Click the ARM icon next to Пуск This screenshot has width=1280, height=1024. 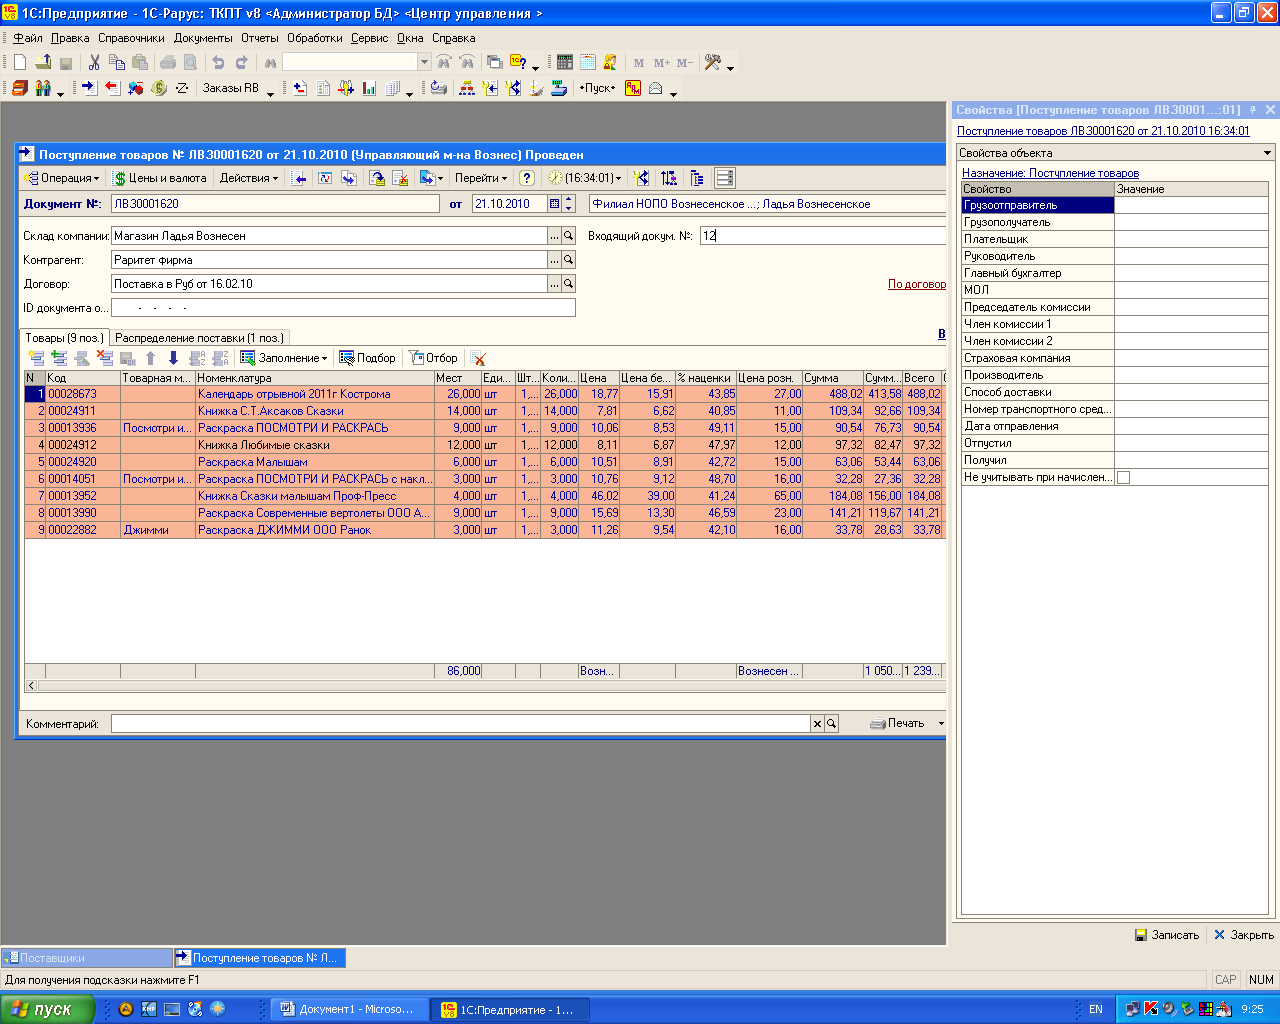(633, 88)
